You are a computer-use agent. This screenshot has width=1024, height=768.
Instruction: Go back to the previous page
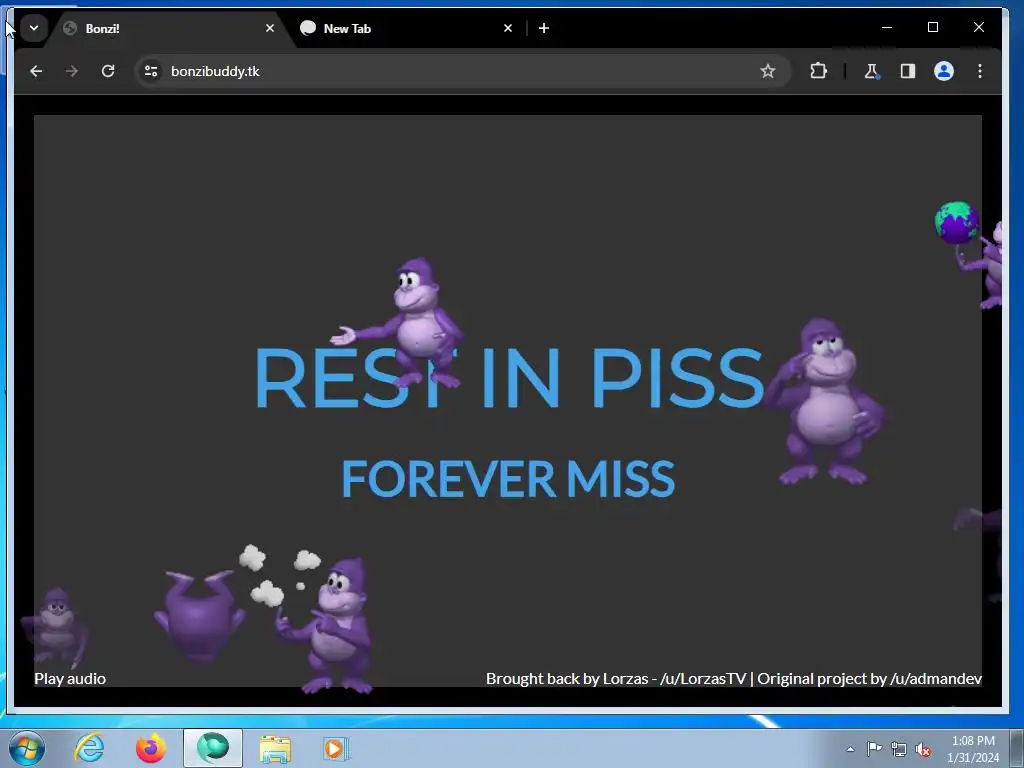point(36,71)
